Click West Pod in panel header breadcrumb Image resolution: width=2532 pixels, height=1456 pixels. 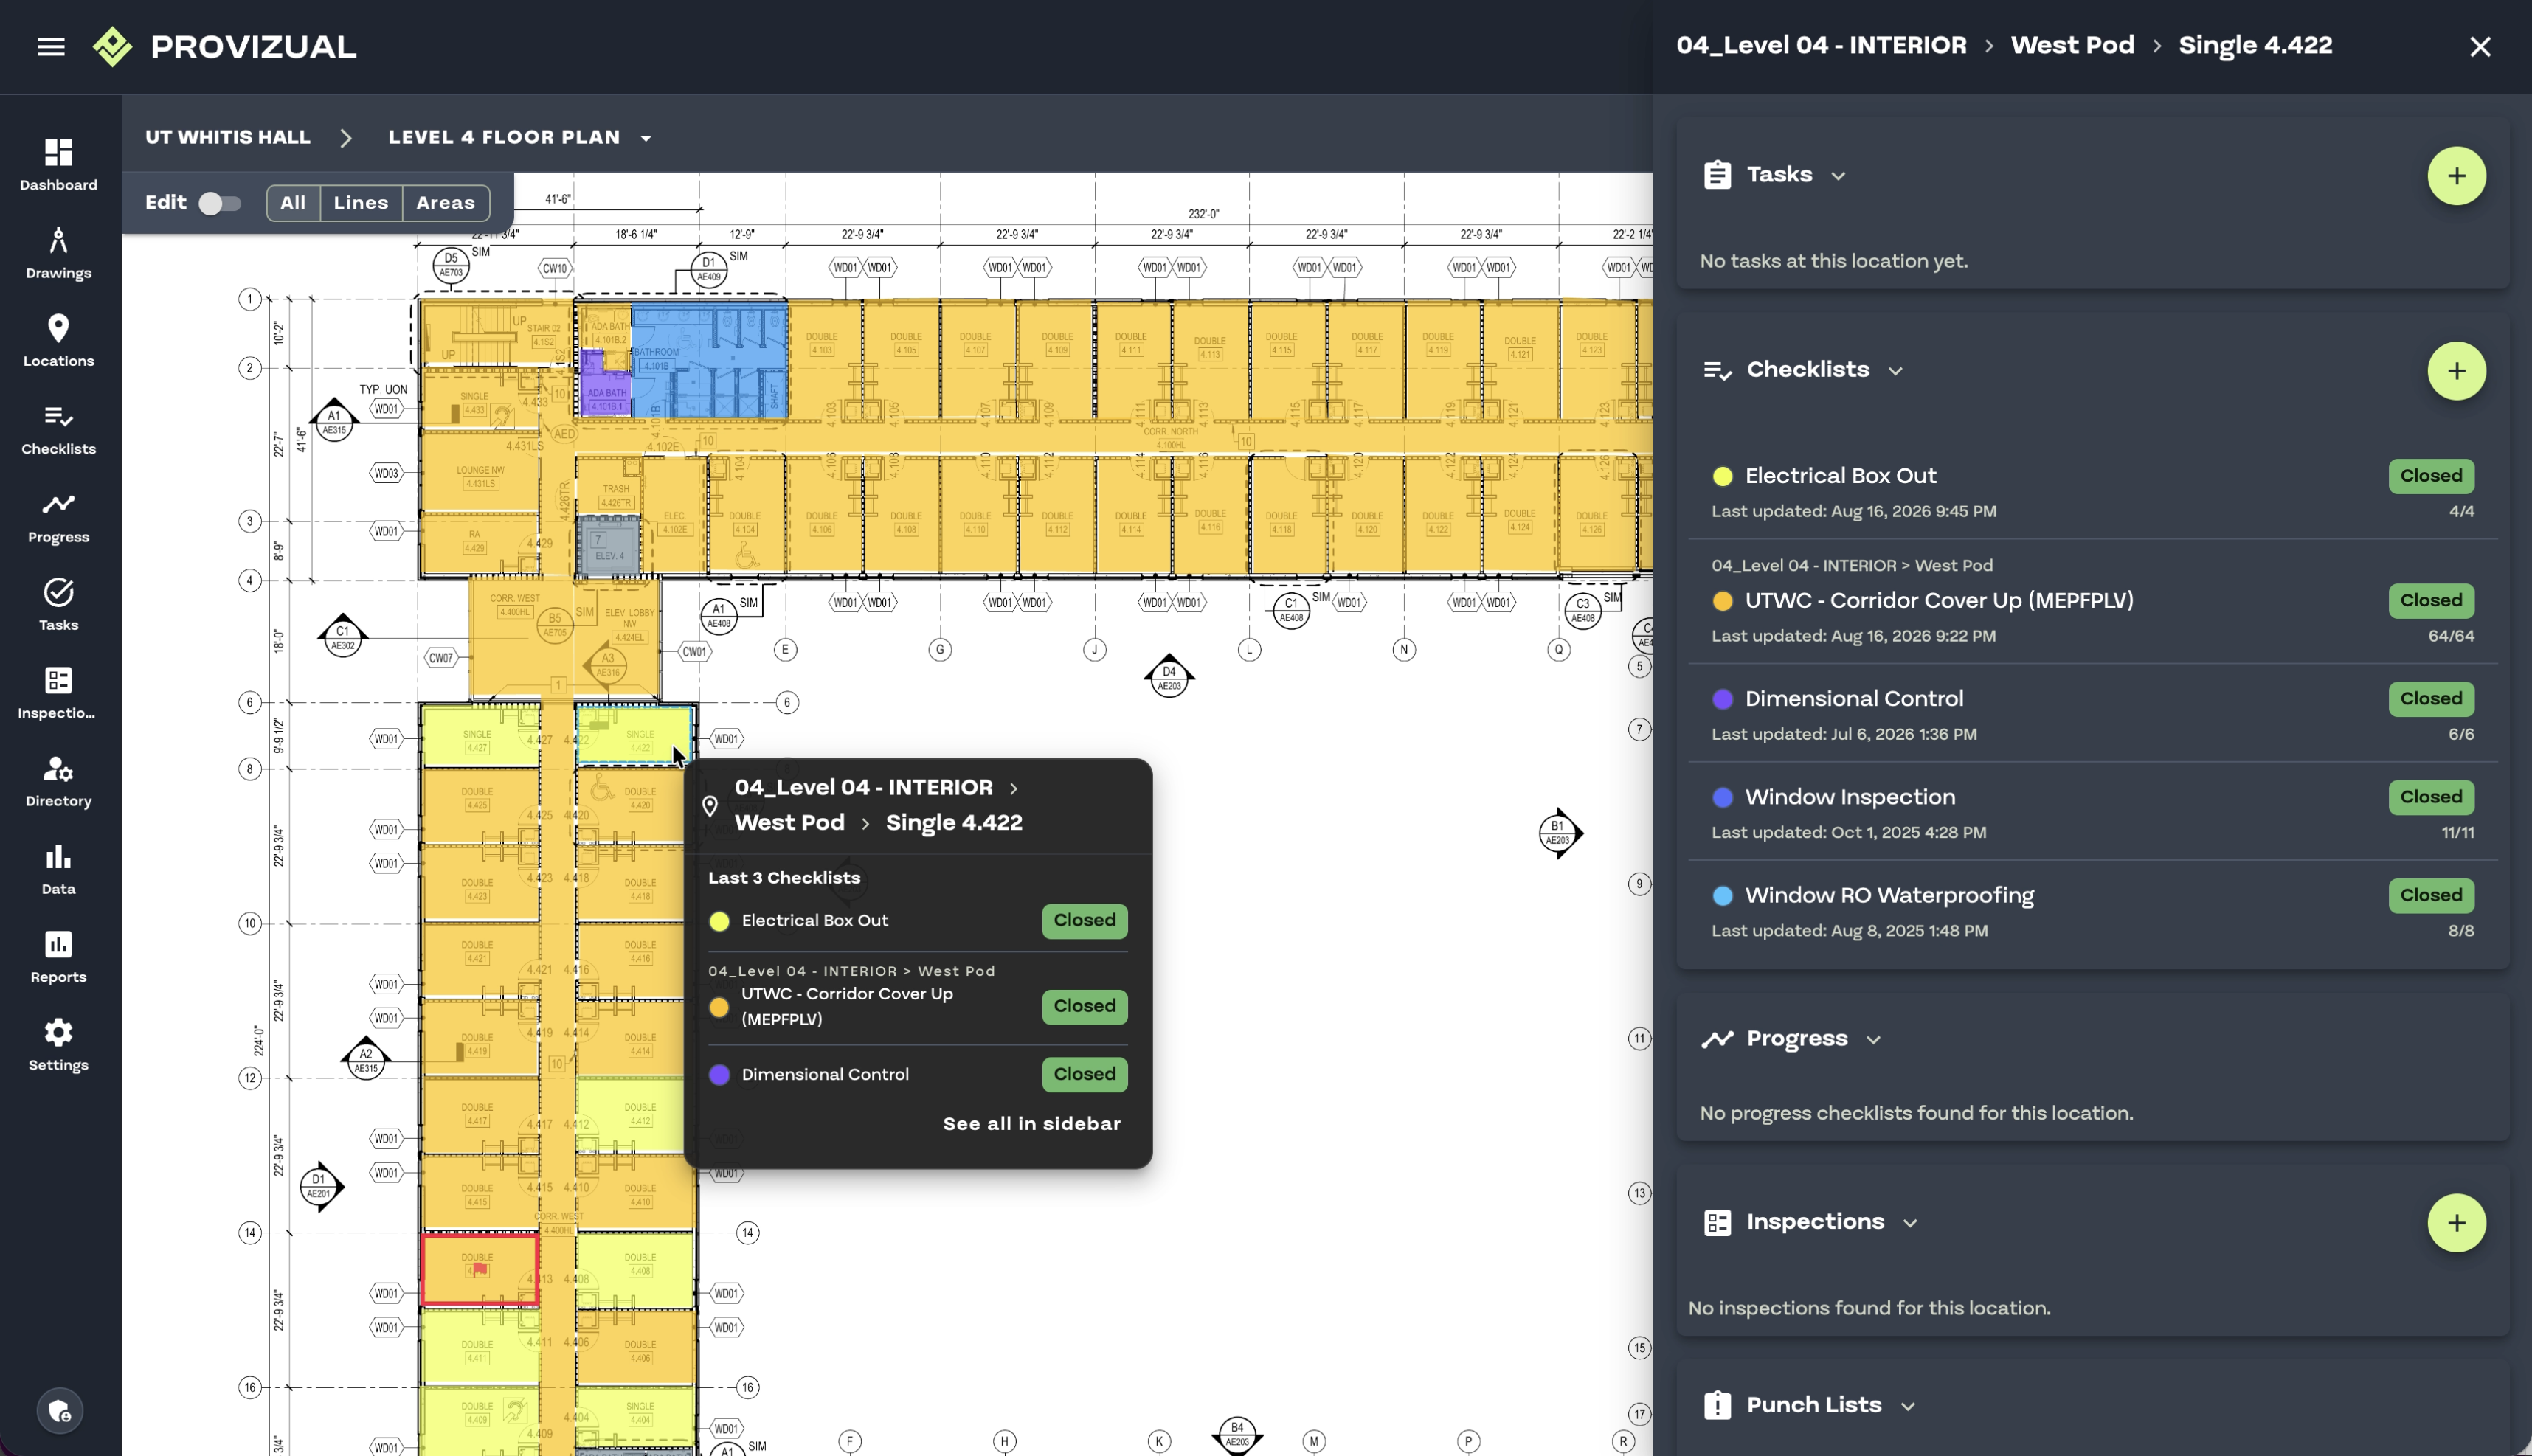2072,46
